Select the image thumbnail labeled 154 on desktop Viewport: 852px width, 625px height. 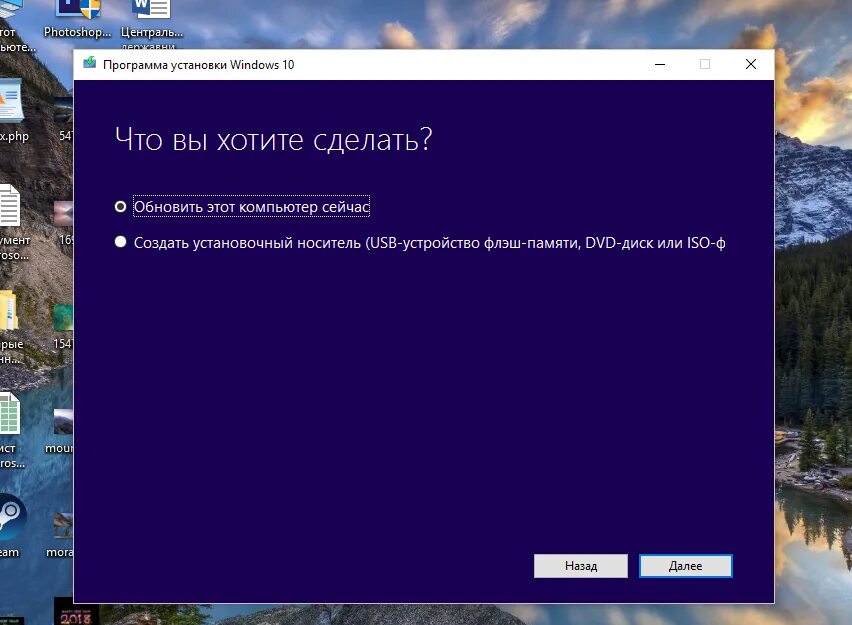pyautogui.click(x=63, y=317)
